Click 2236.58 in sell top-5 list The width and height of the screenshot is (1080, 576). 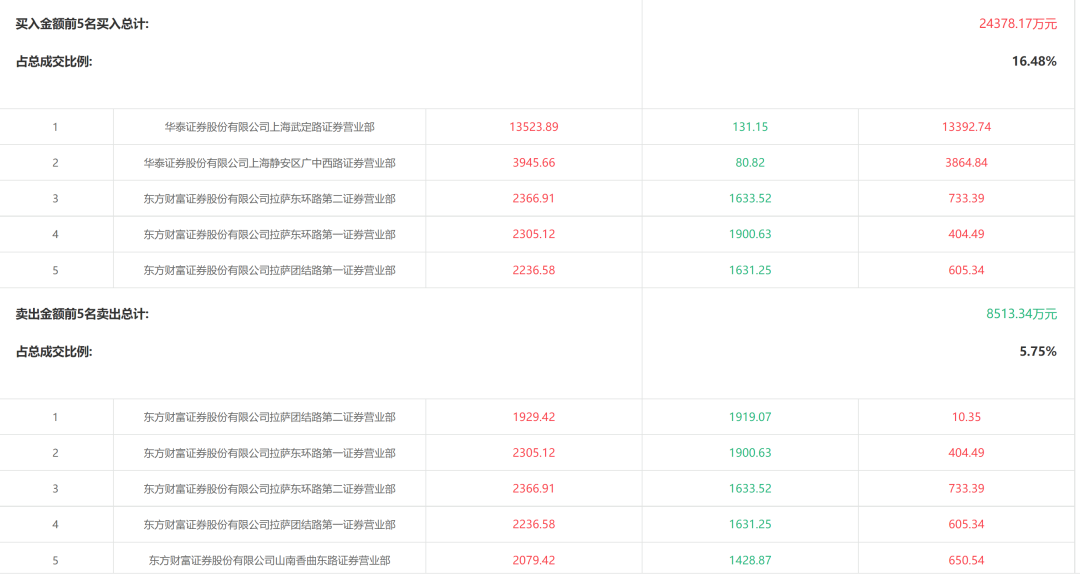[534, 524]
